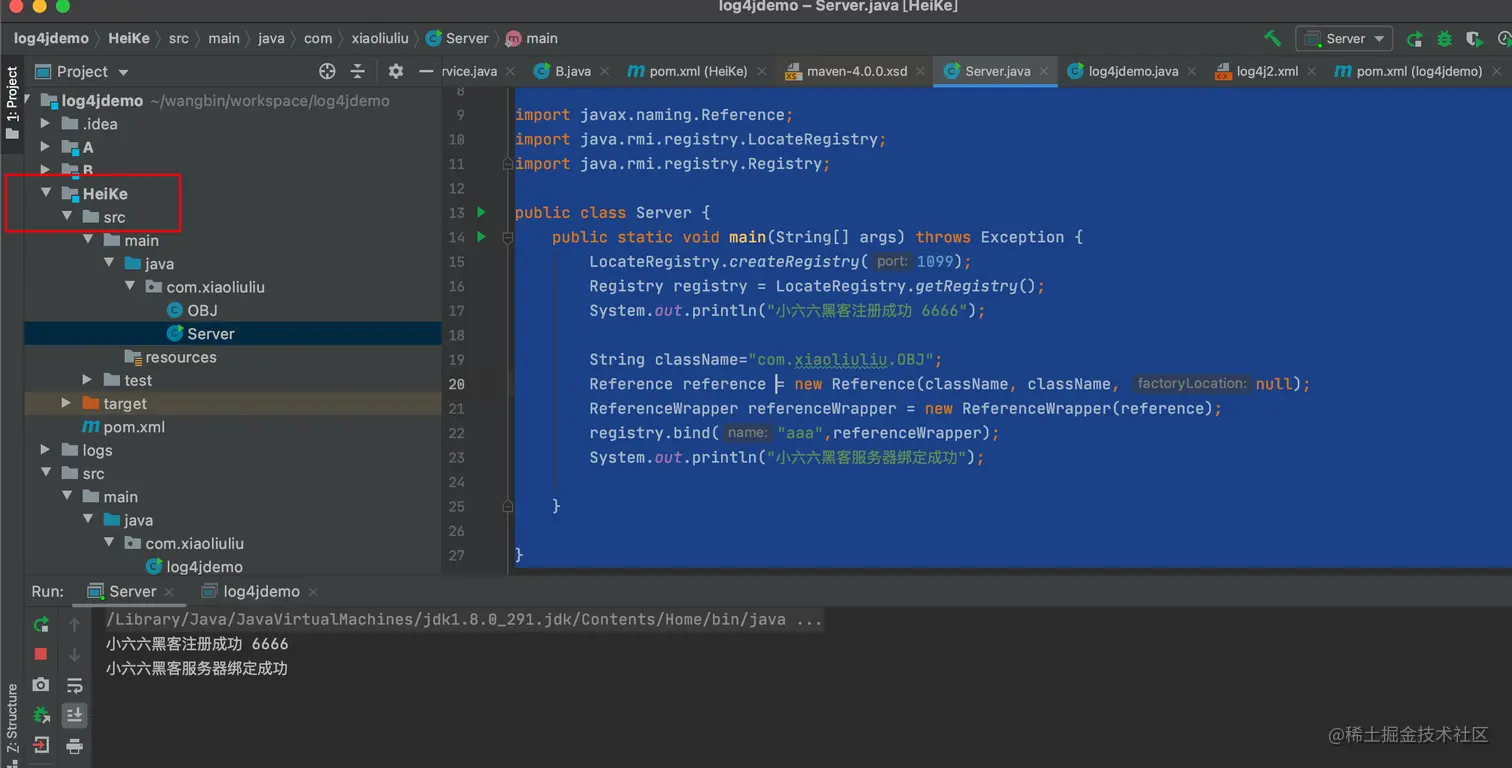Expand the logs folder
The width and height of the screenshot is (1512, 768).
[x=46, y=451]
